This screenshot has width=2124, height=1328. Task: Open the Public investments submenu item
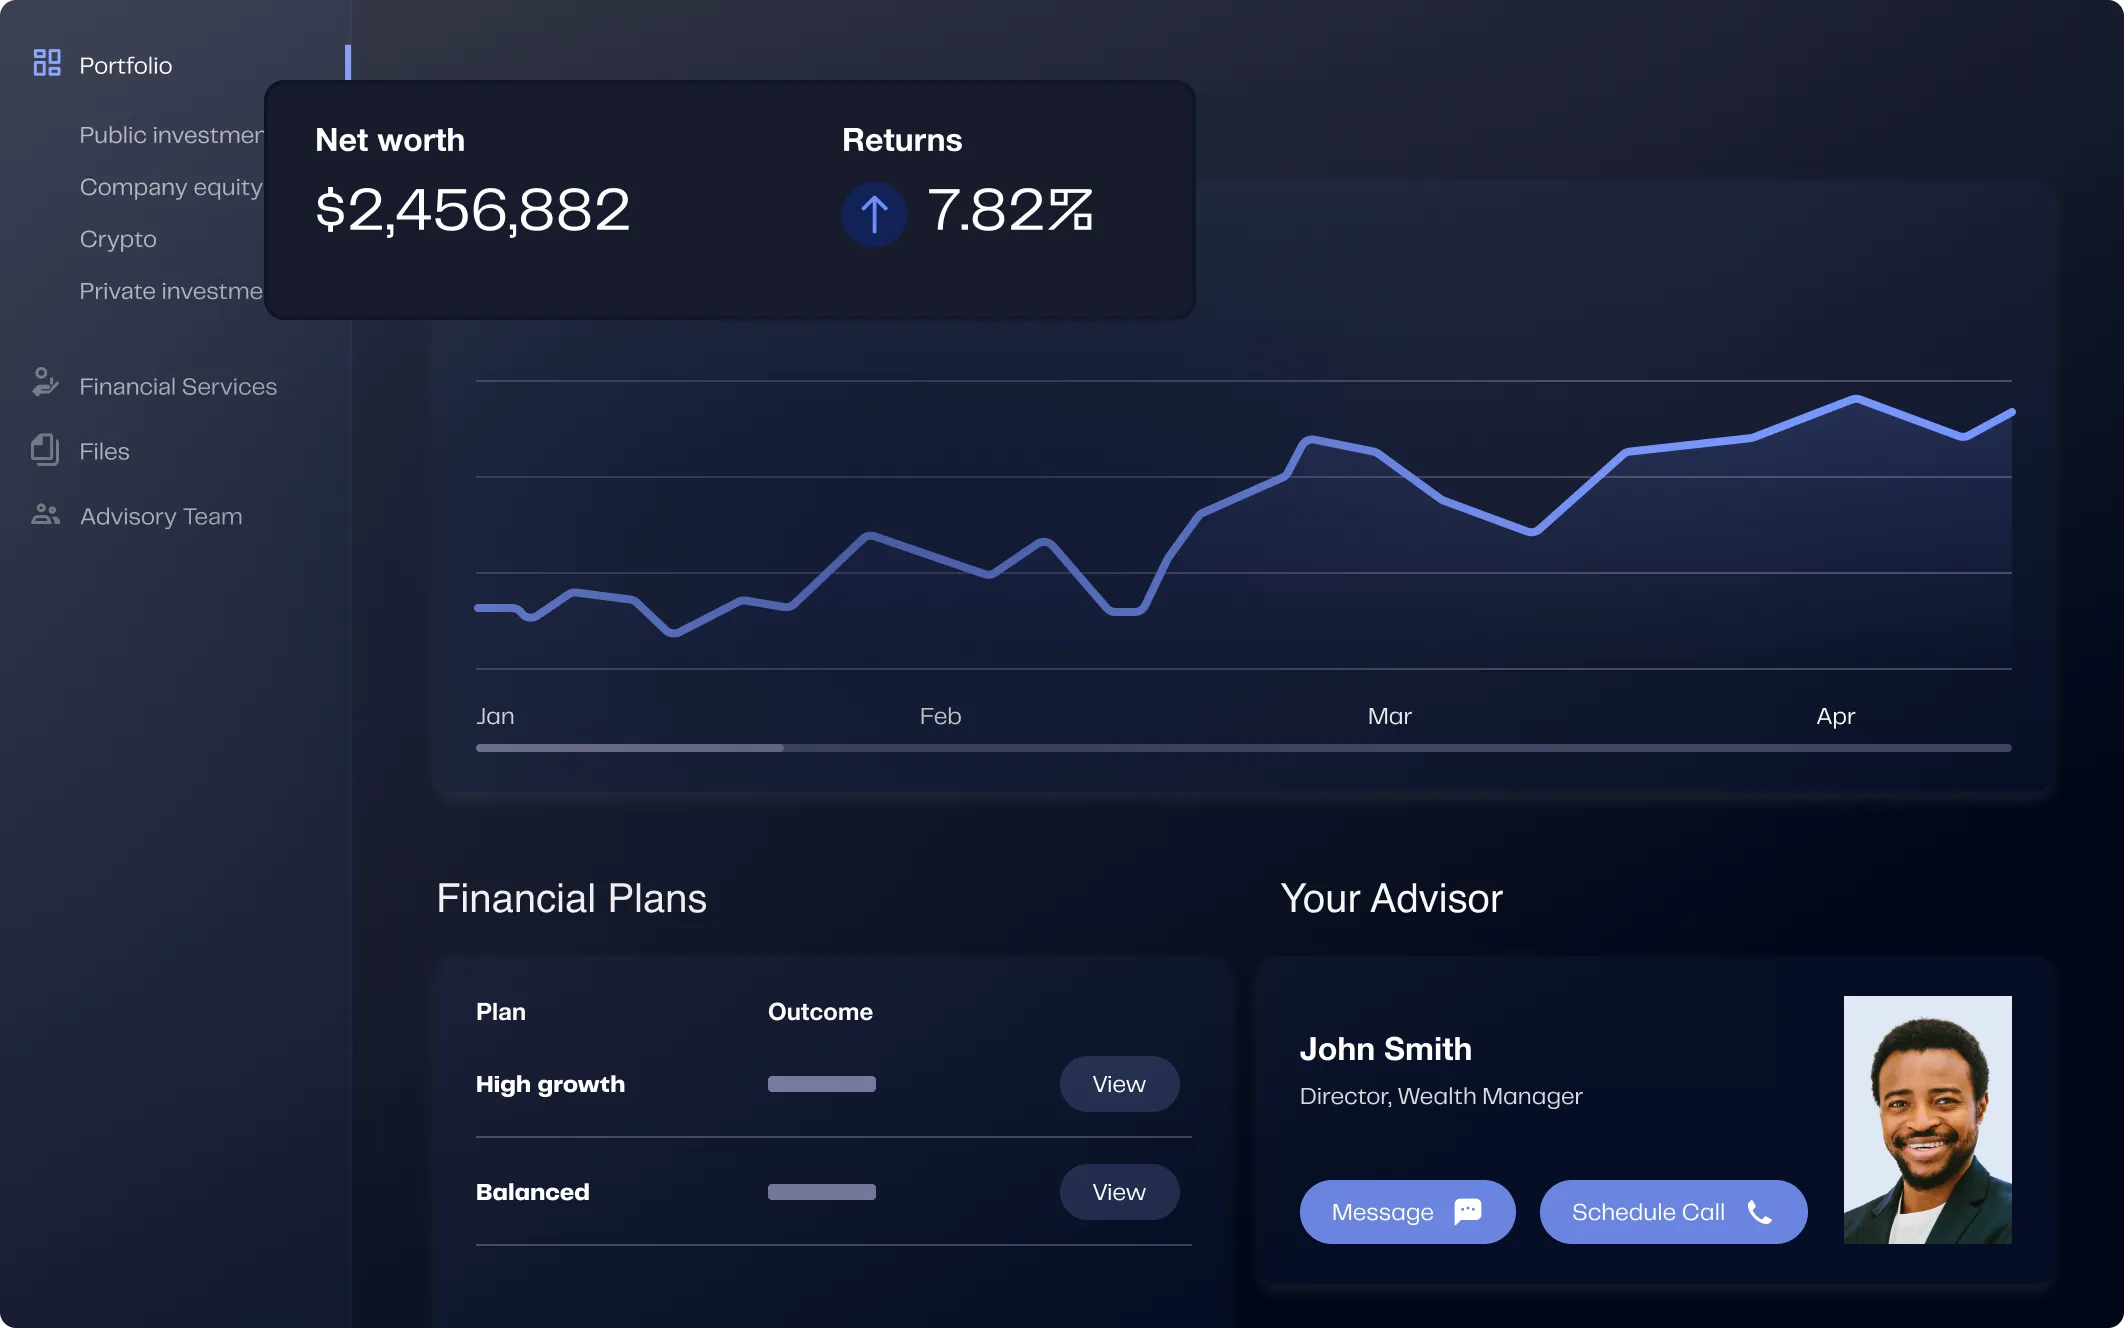(x=170, y=135)
